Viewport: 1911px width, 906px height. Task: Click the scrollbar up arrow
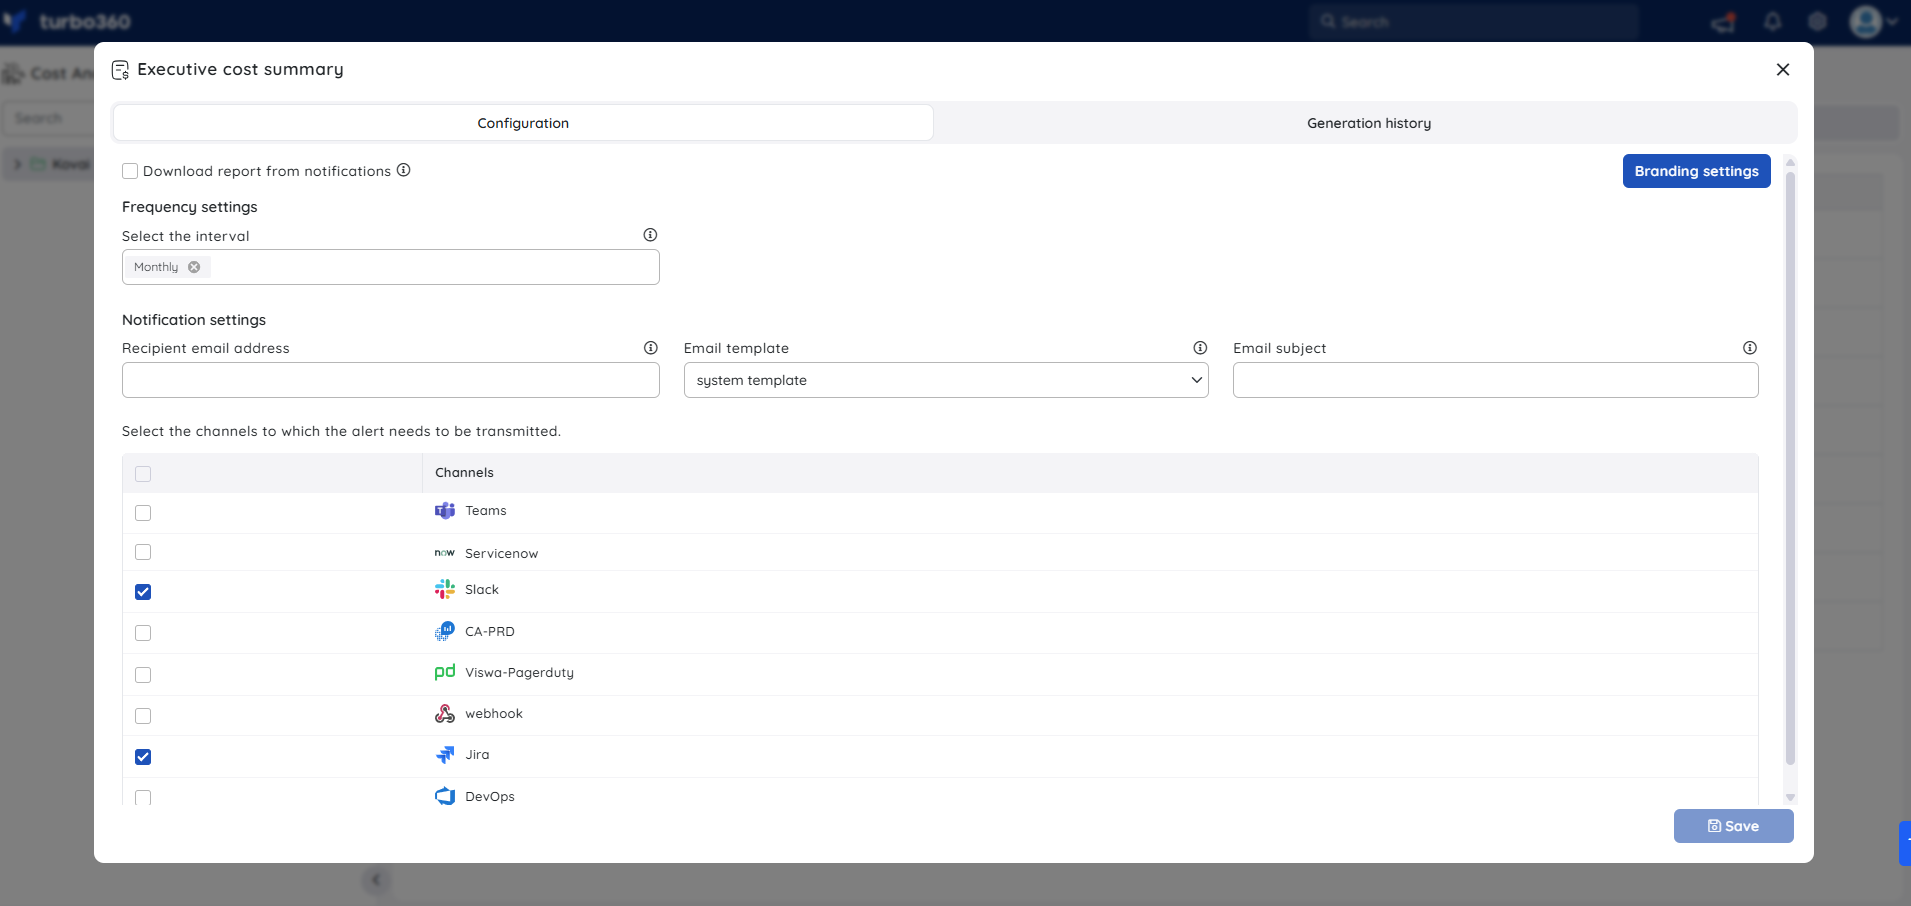[1791, 162]
